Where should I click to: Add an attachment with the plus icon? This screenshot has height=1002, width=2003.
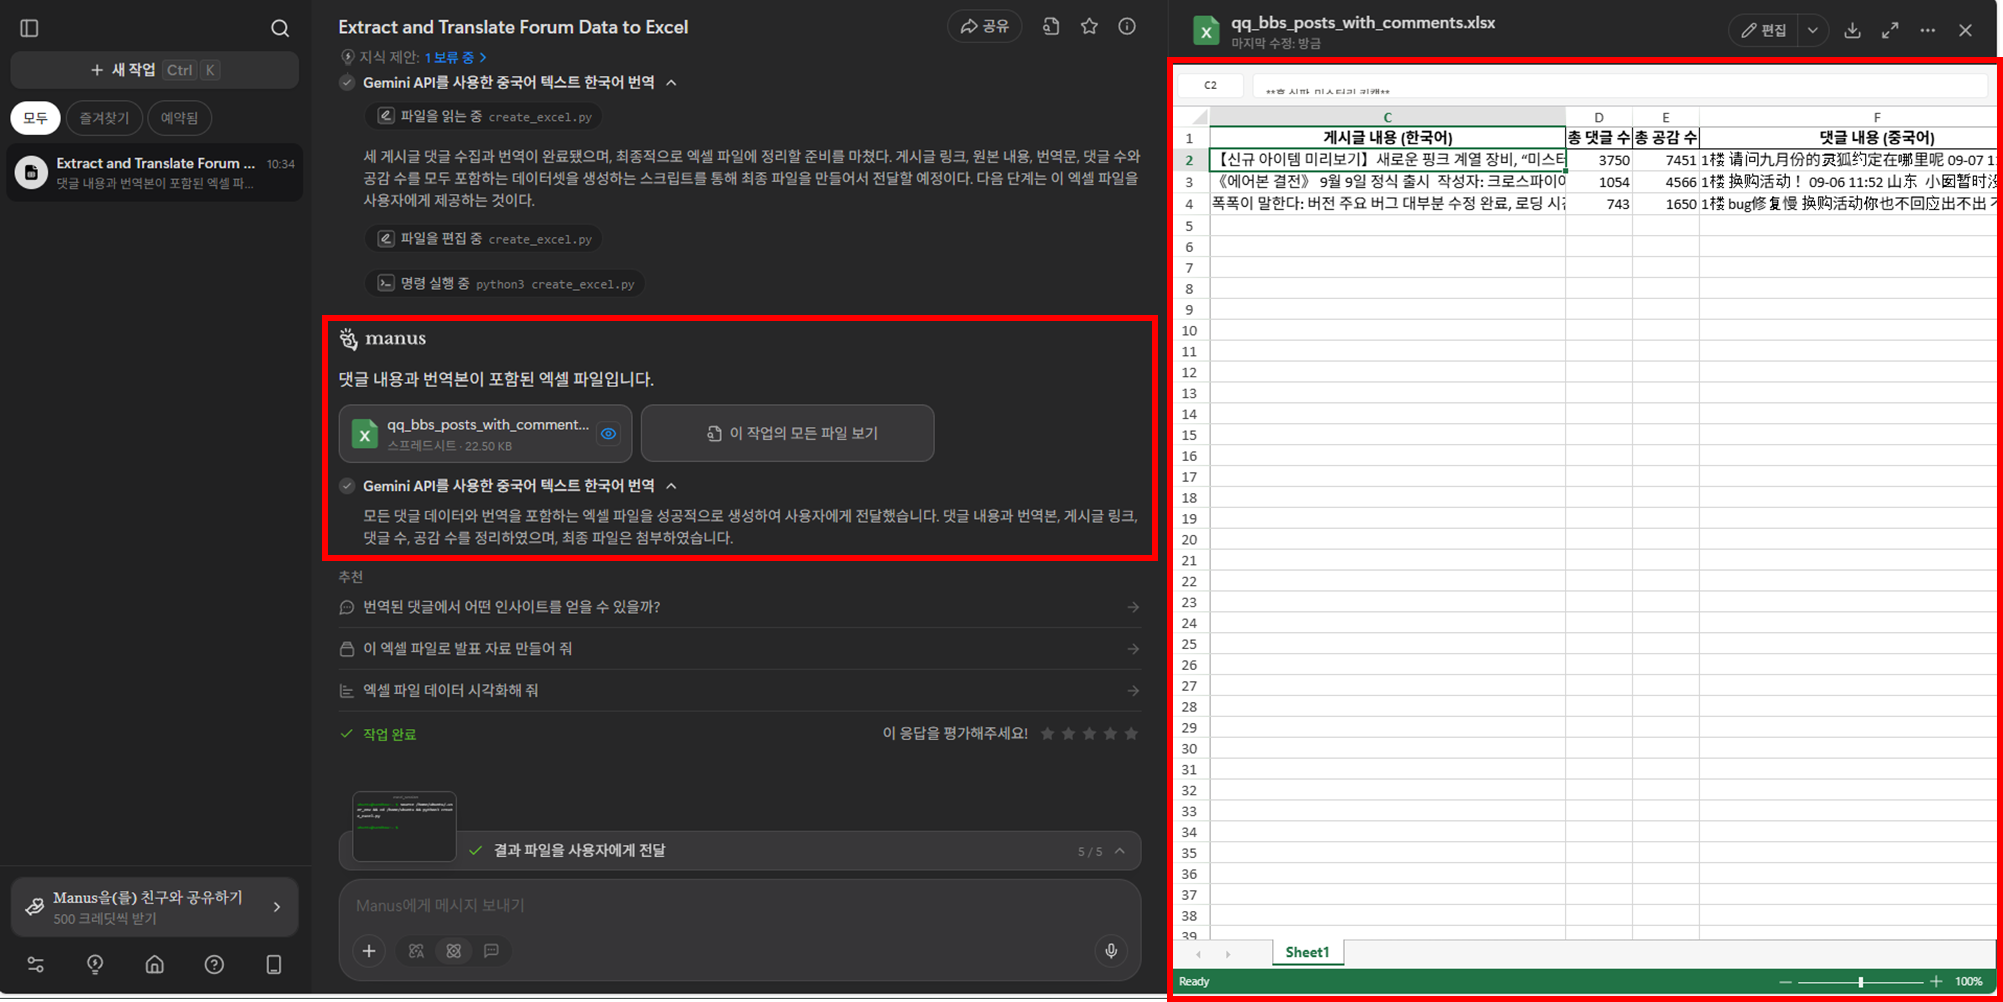[369, 951]
